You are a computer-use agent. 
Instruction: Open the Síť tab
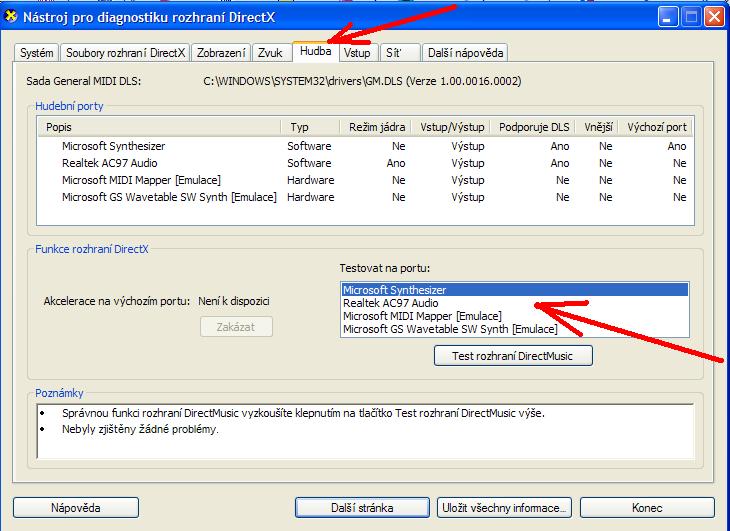point(398,53)
